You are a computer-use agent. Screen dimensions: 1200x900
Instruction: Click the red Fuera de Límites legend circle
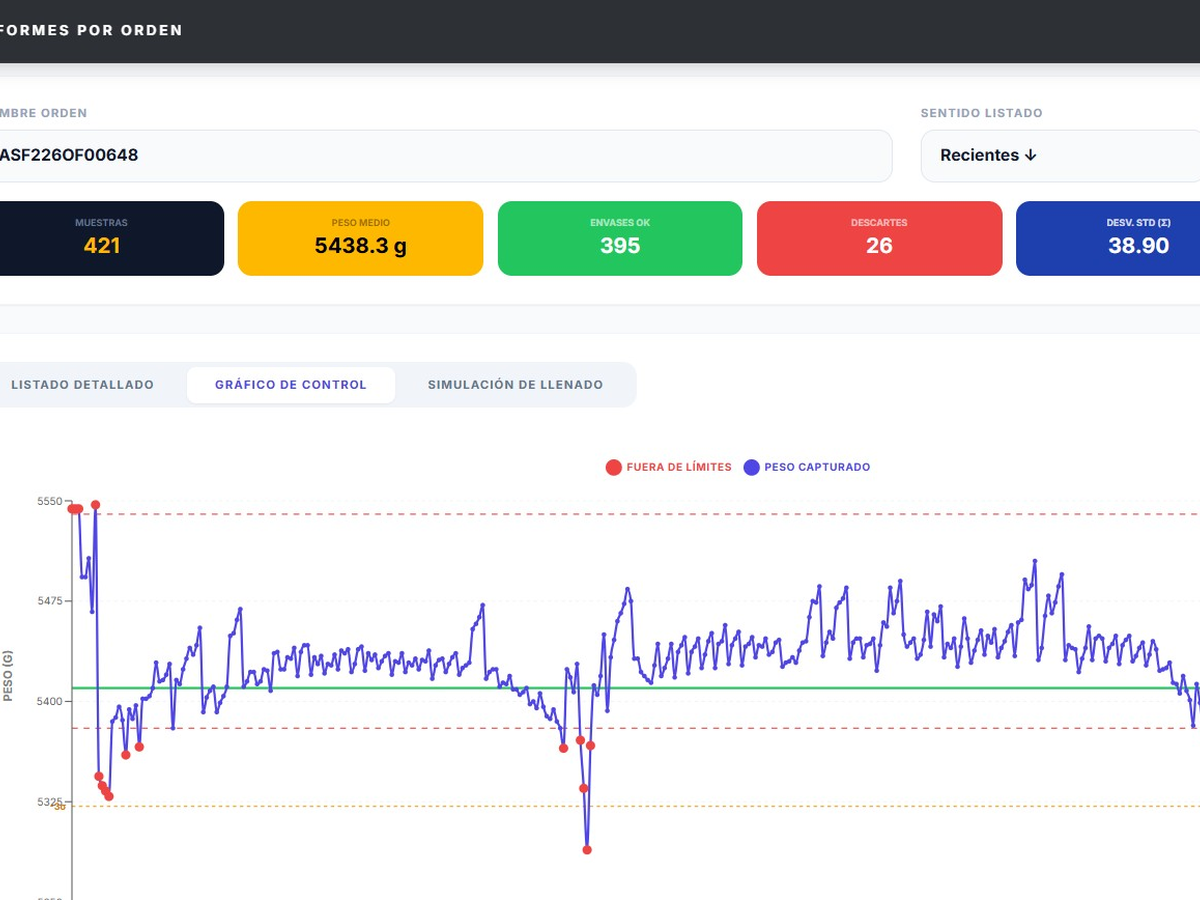click(x=613, y=467)
